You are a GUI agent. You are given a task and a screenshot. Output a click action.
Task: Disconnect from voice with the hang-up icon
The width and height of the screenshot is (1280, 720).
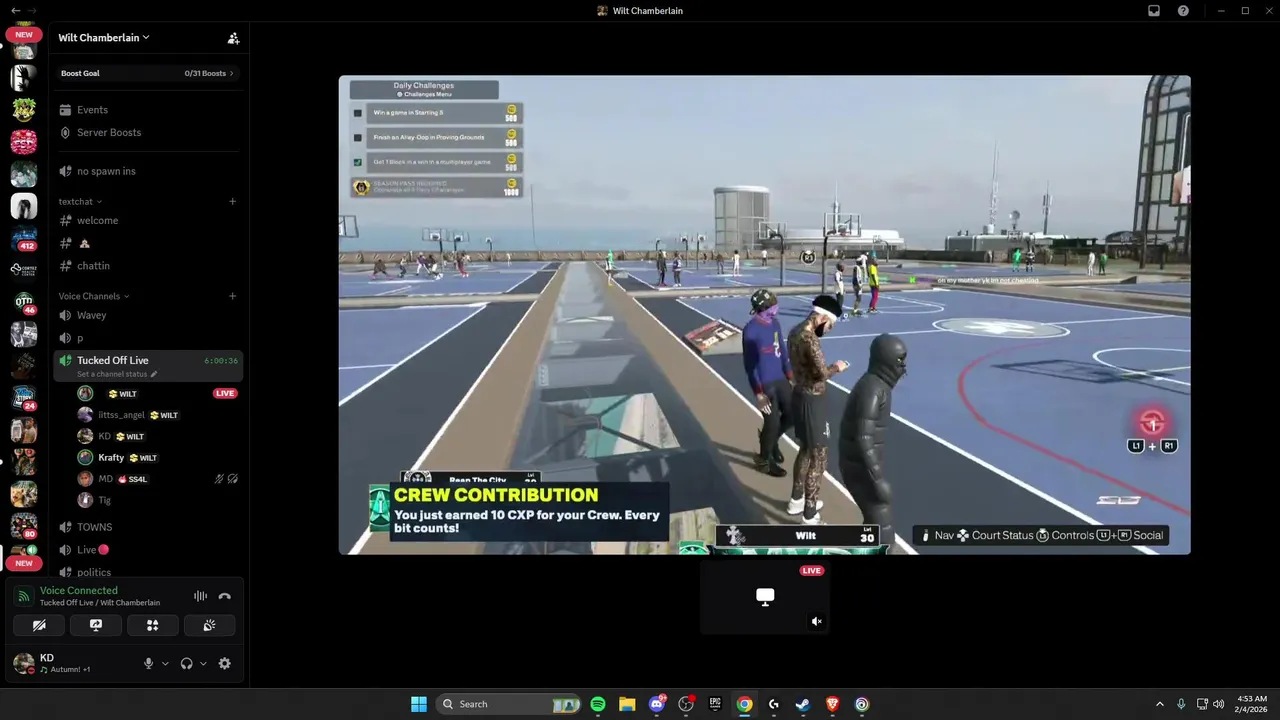(224, 596)
